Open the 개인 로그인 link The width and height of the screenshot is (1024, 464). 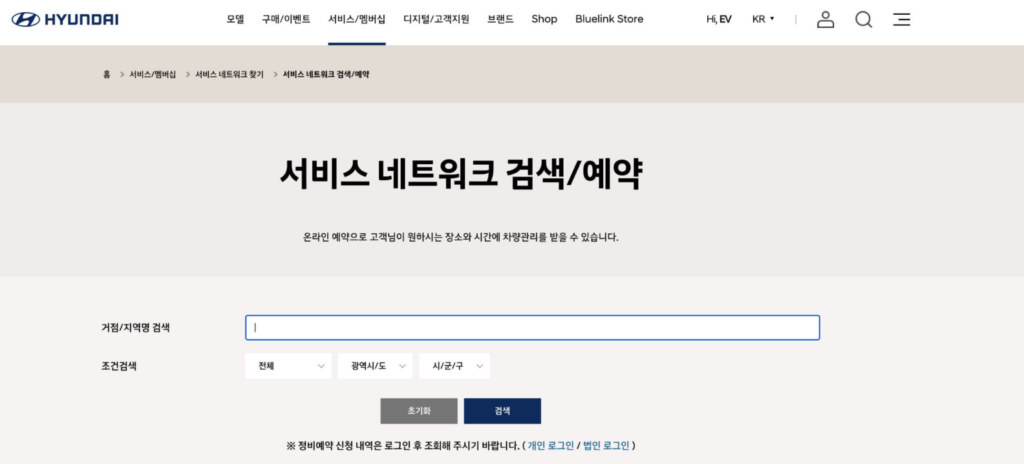[551, 446]
